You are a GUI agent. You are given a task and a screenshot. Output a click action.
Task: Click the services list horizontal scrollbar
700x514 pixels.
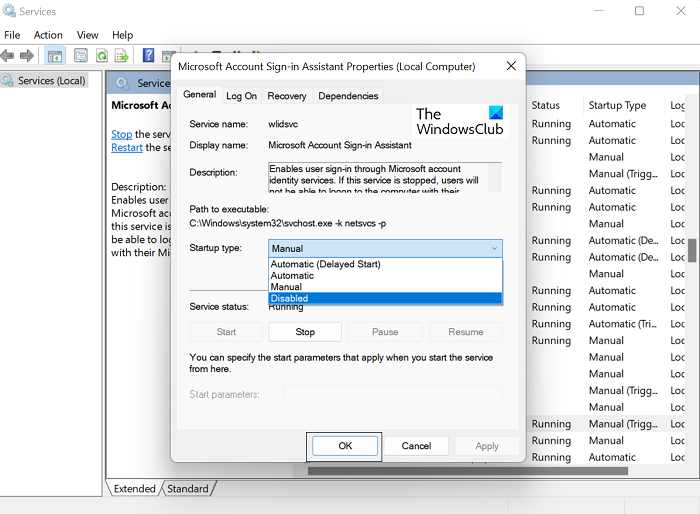(468, 471)
